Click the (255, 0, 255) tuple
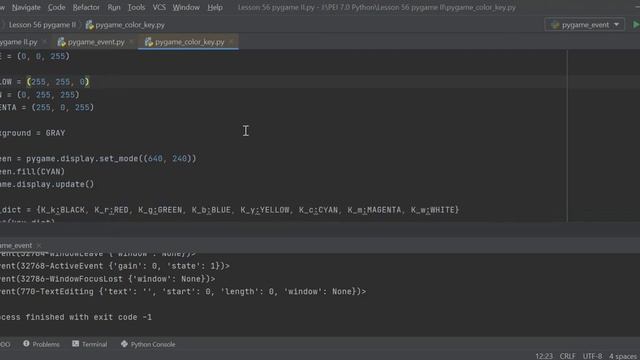 pos(62,107)
